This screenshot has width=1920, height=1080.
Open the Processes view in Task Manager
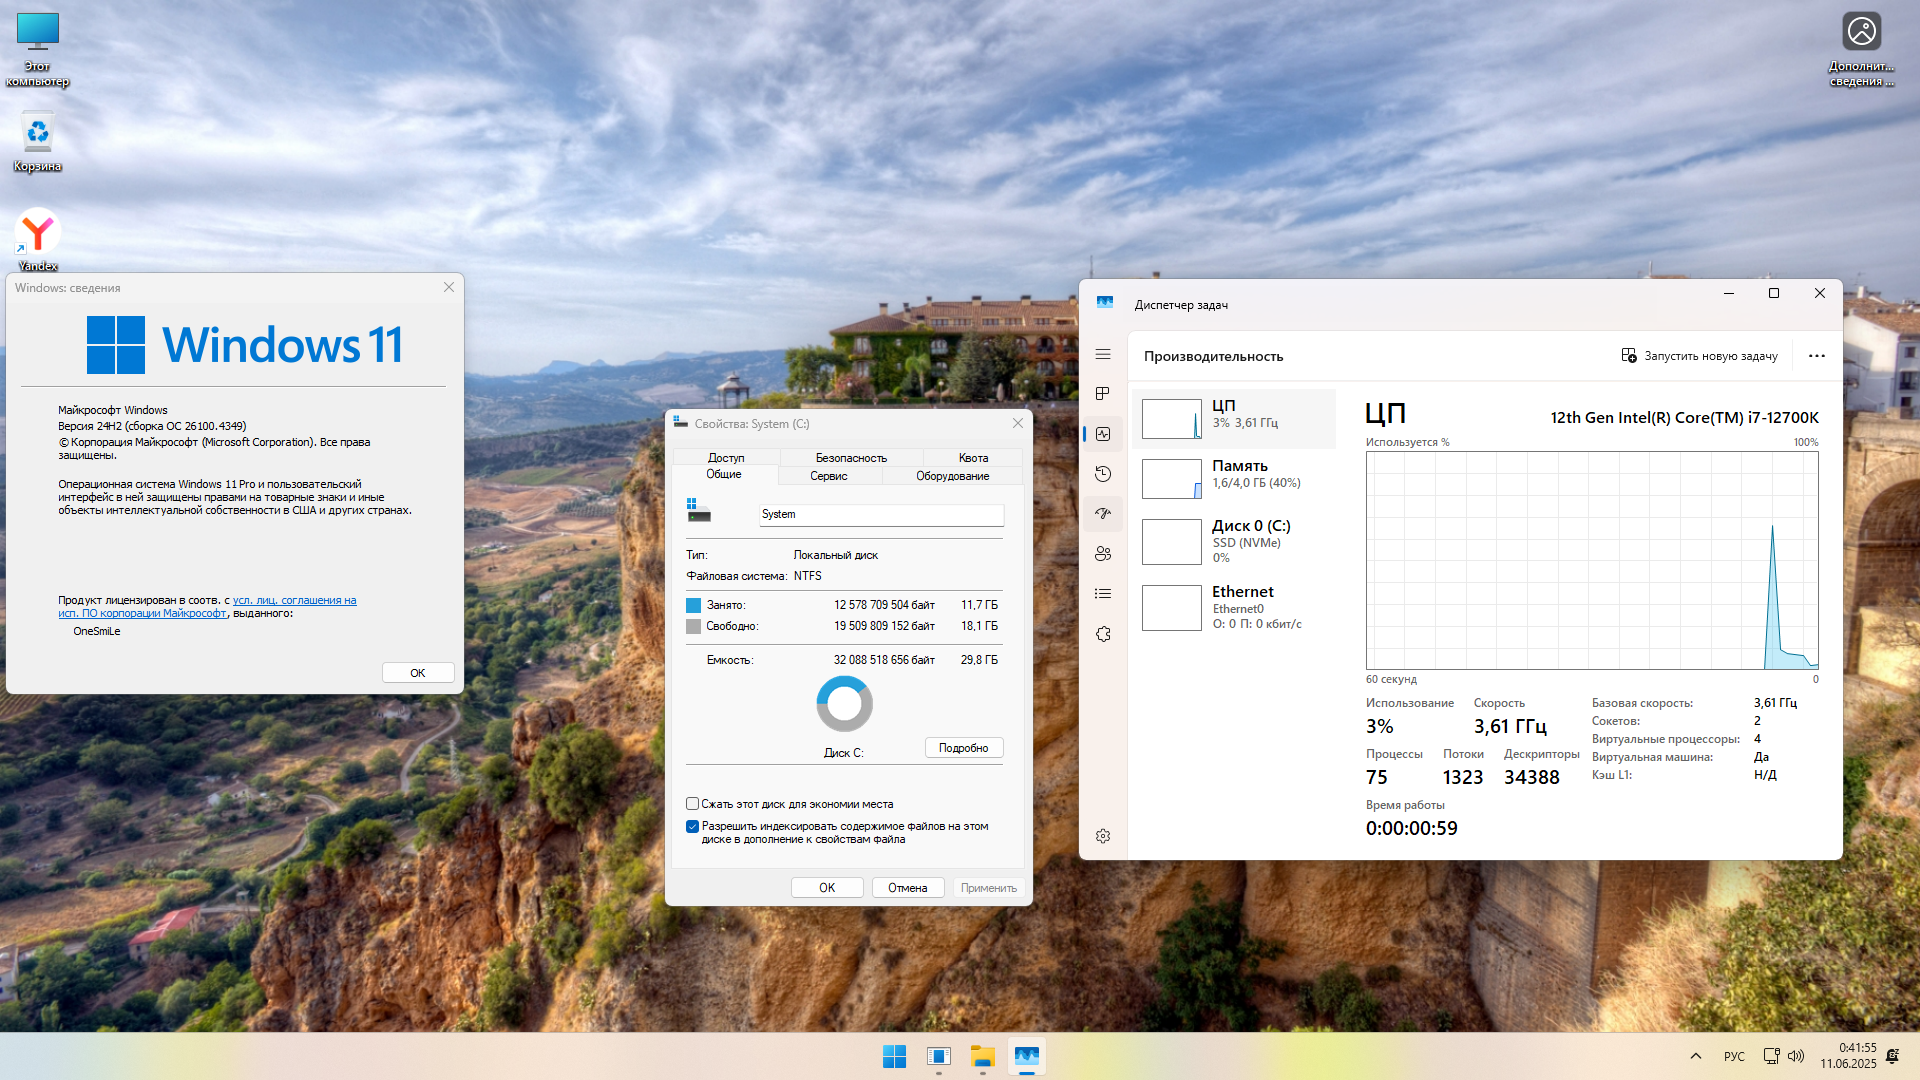[1103, 393]
